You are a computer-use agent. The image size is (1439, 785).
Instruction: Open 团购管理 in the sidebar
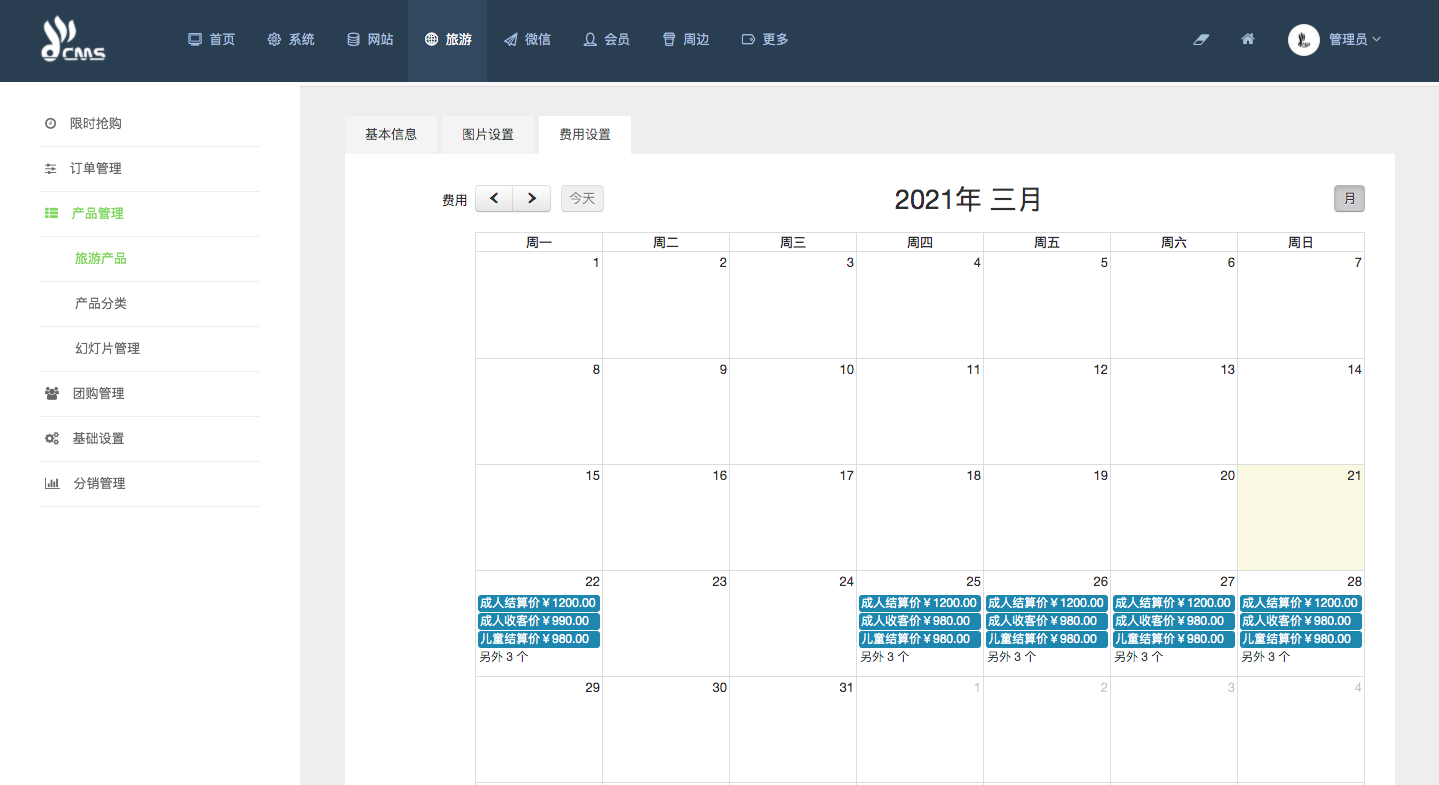[x=98, y=394]
